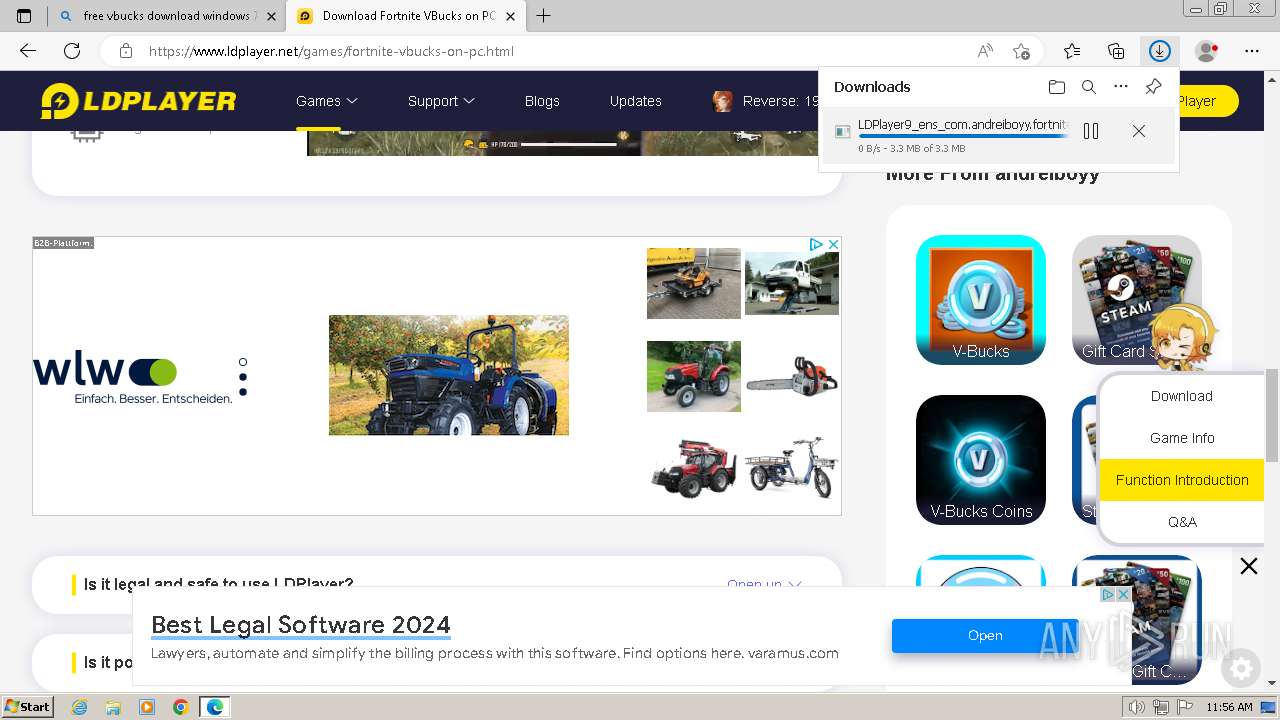Switch to free vbucks download tab
The width and height of the screenshot is (1280, 720).
[166, 16]
